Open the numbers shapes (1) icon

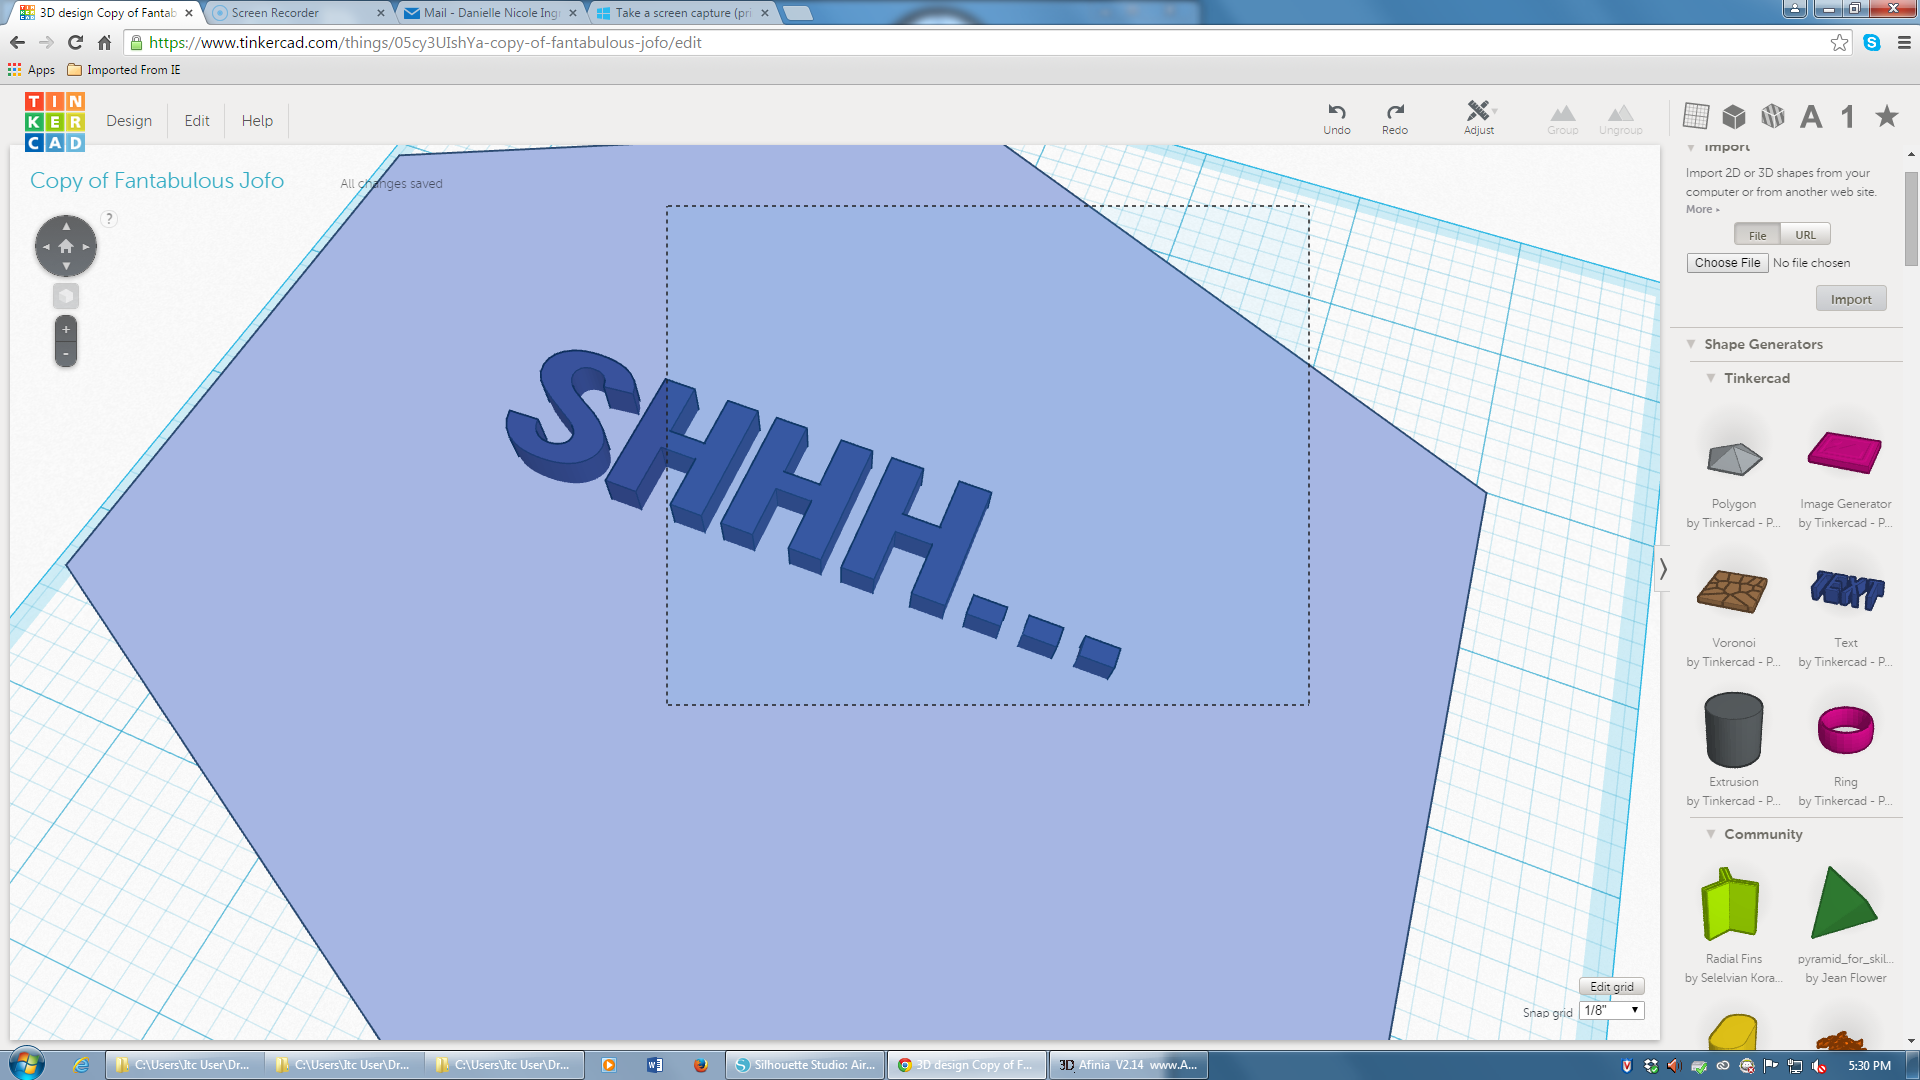(x=1848, y=116)
